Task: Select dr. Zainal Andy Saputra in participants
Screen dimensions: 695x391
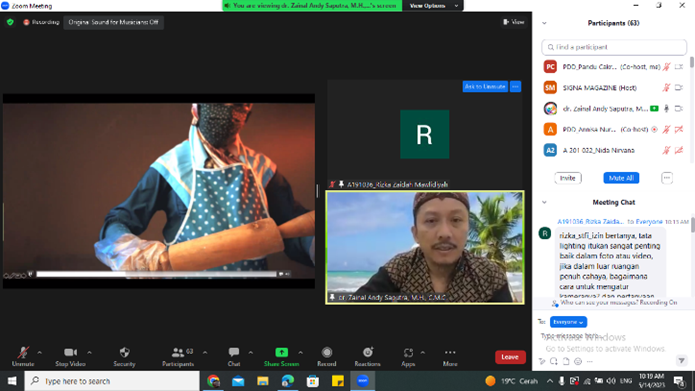Action: 614,109
